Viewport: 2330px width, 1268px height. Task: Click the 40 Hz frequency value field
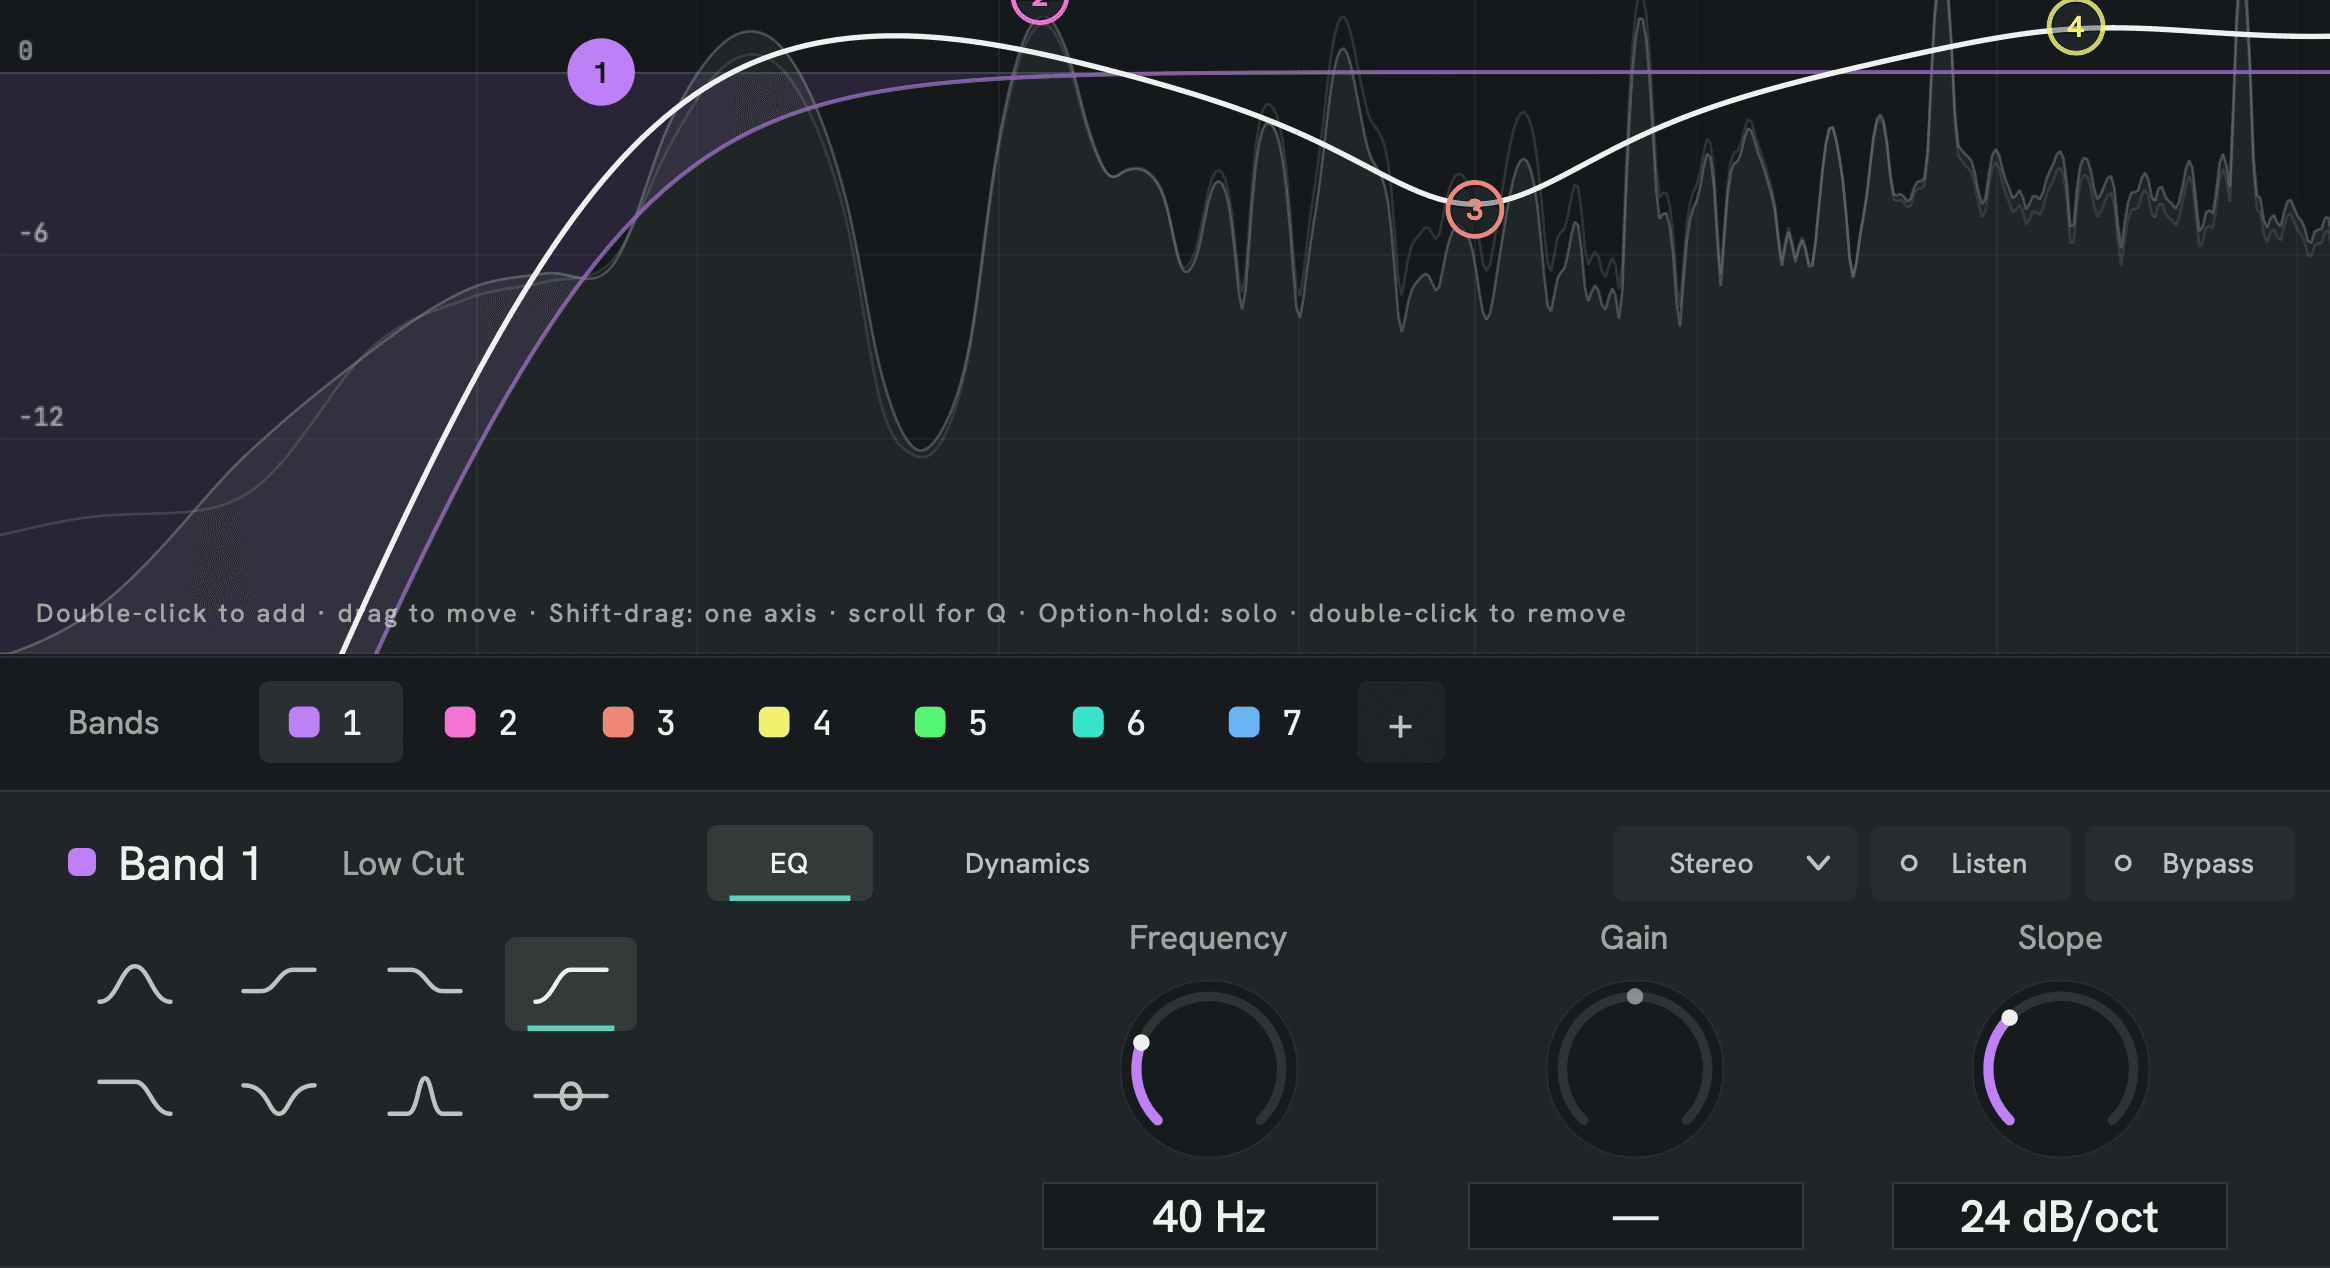(x=1209, y=1216)
